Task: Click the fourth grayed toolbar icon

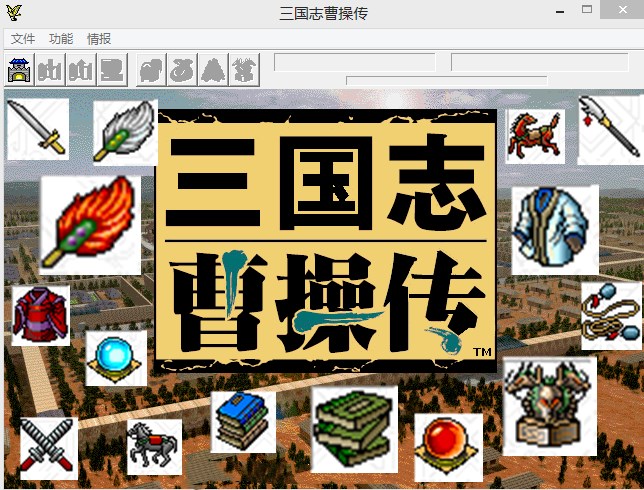Action: (x=112, y=70)
